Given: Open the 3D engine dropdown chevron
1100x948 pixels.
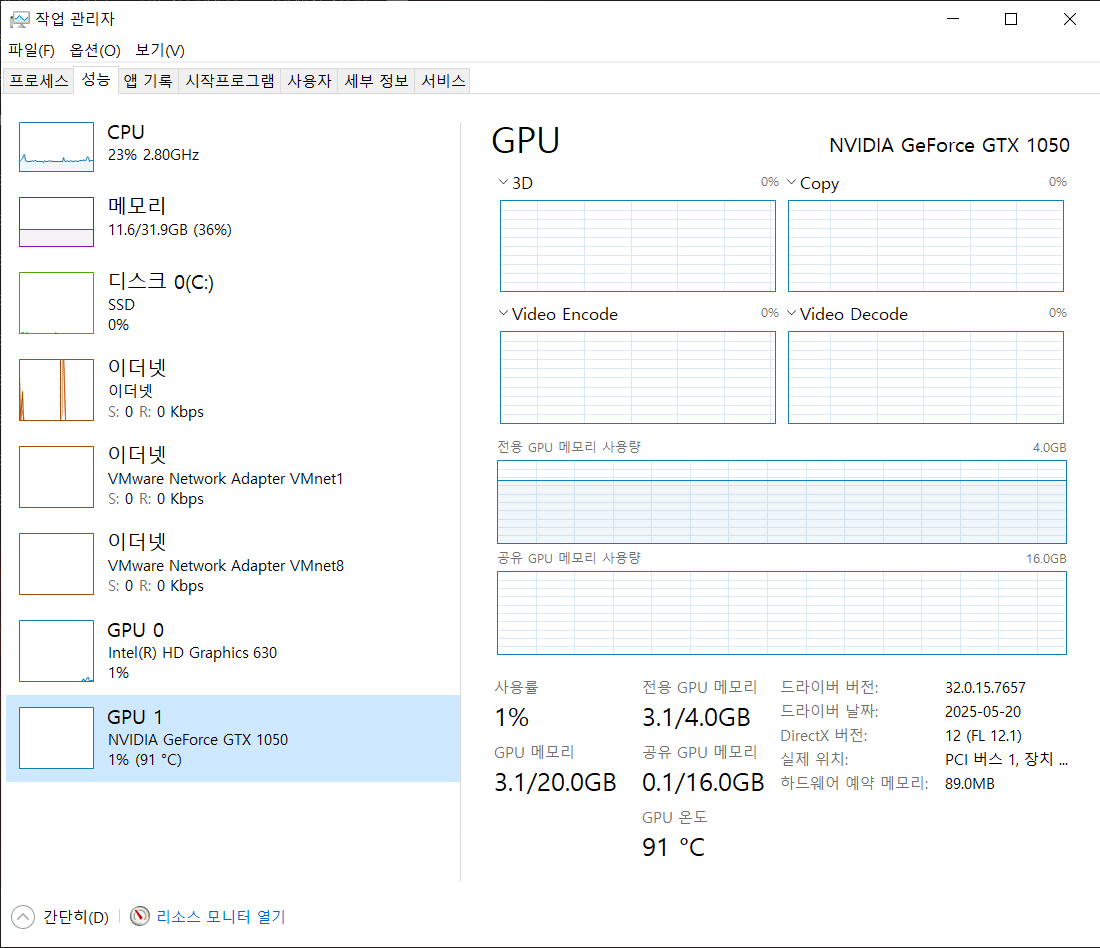Looking at the screenshot, I should coord(503,182).
